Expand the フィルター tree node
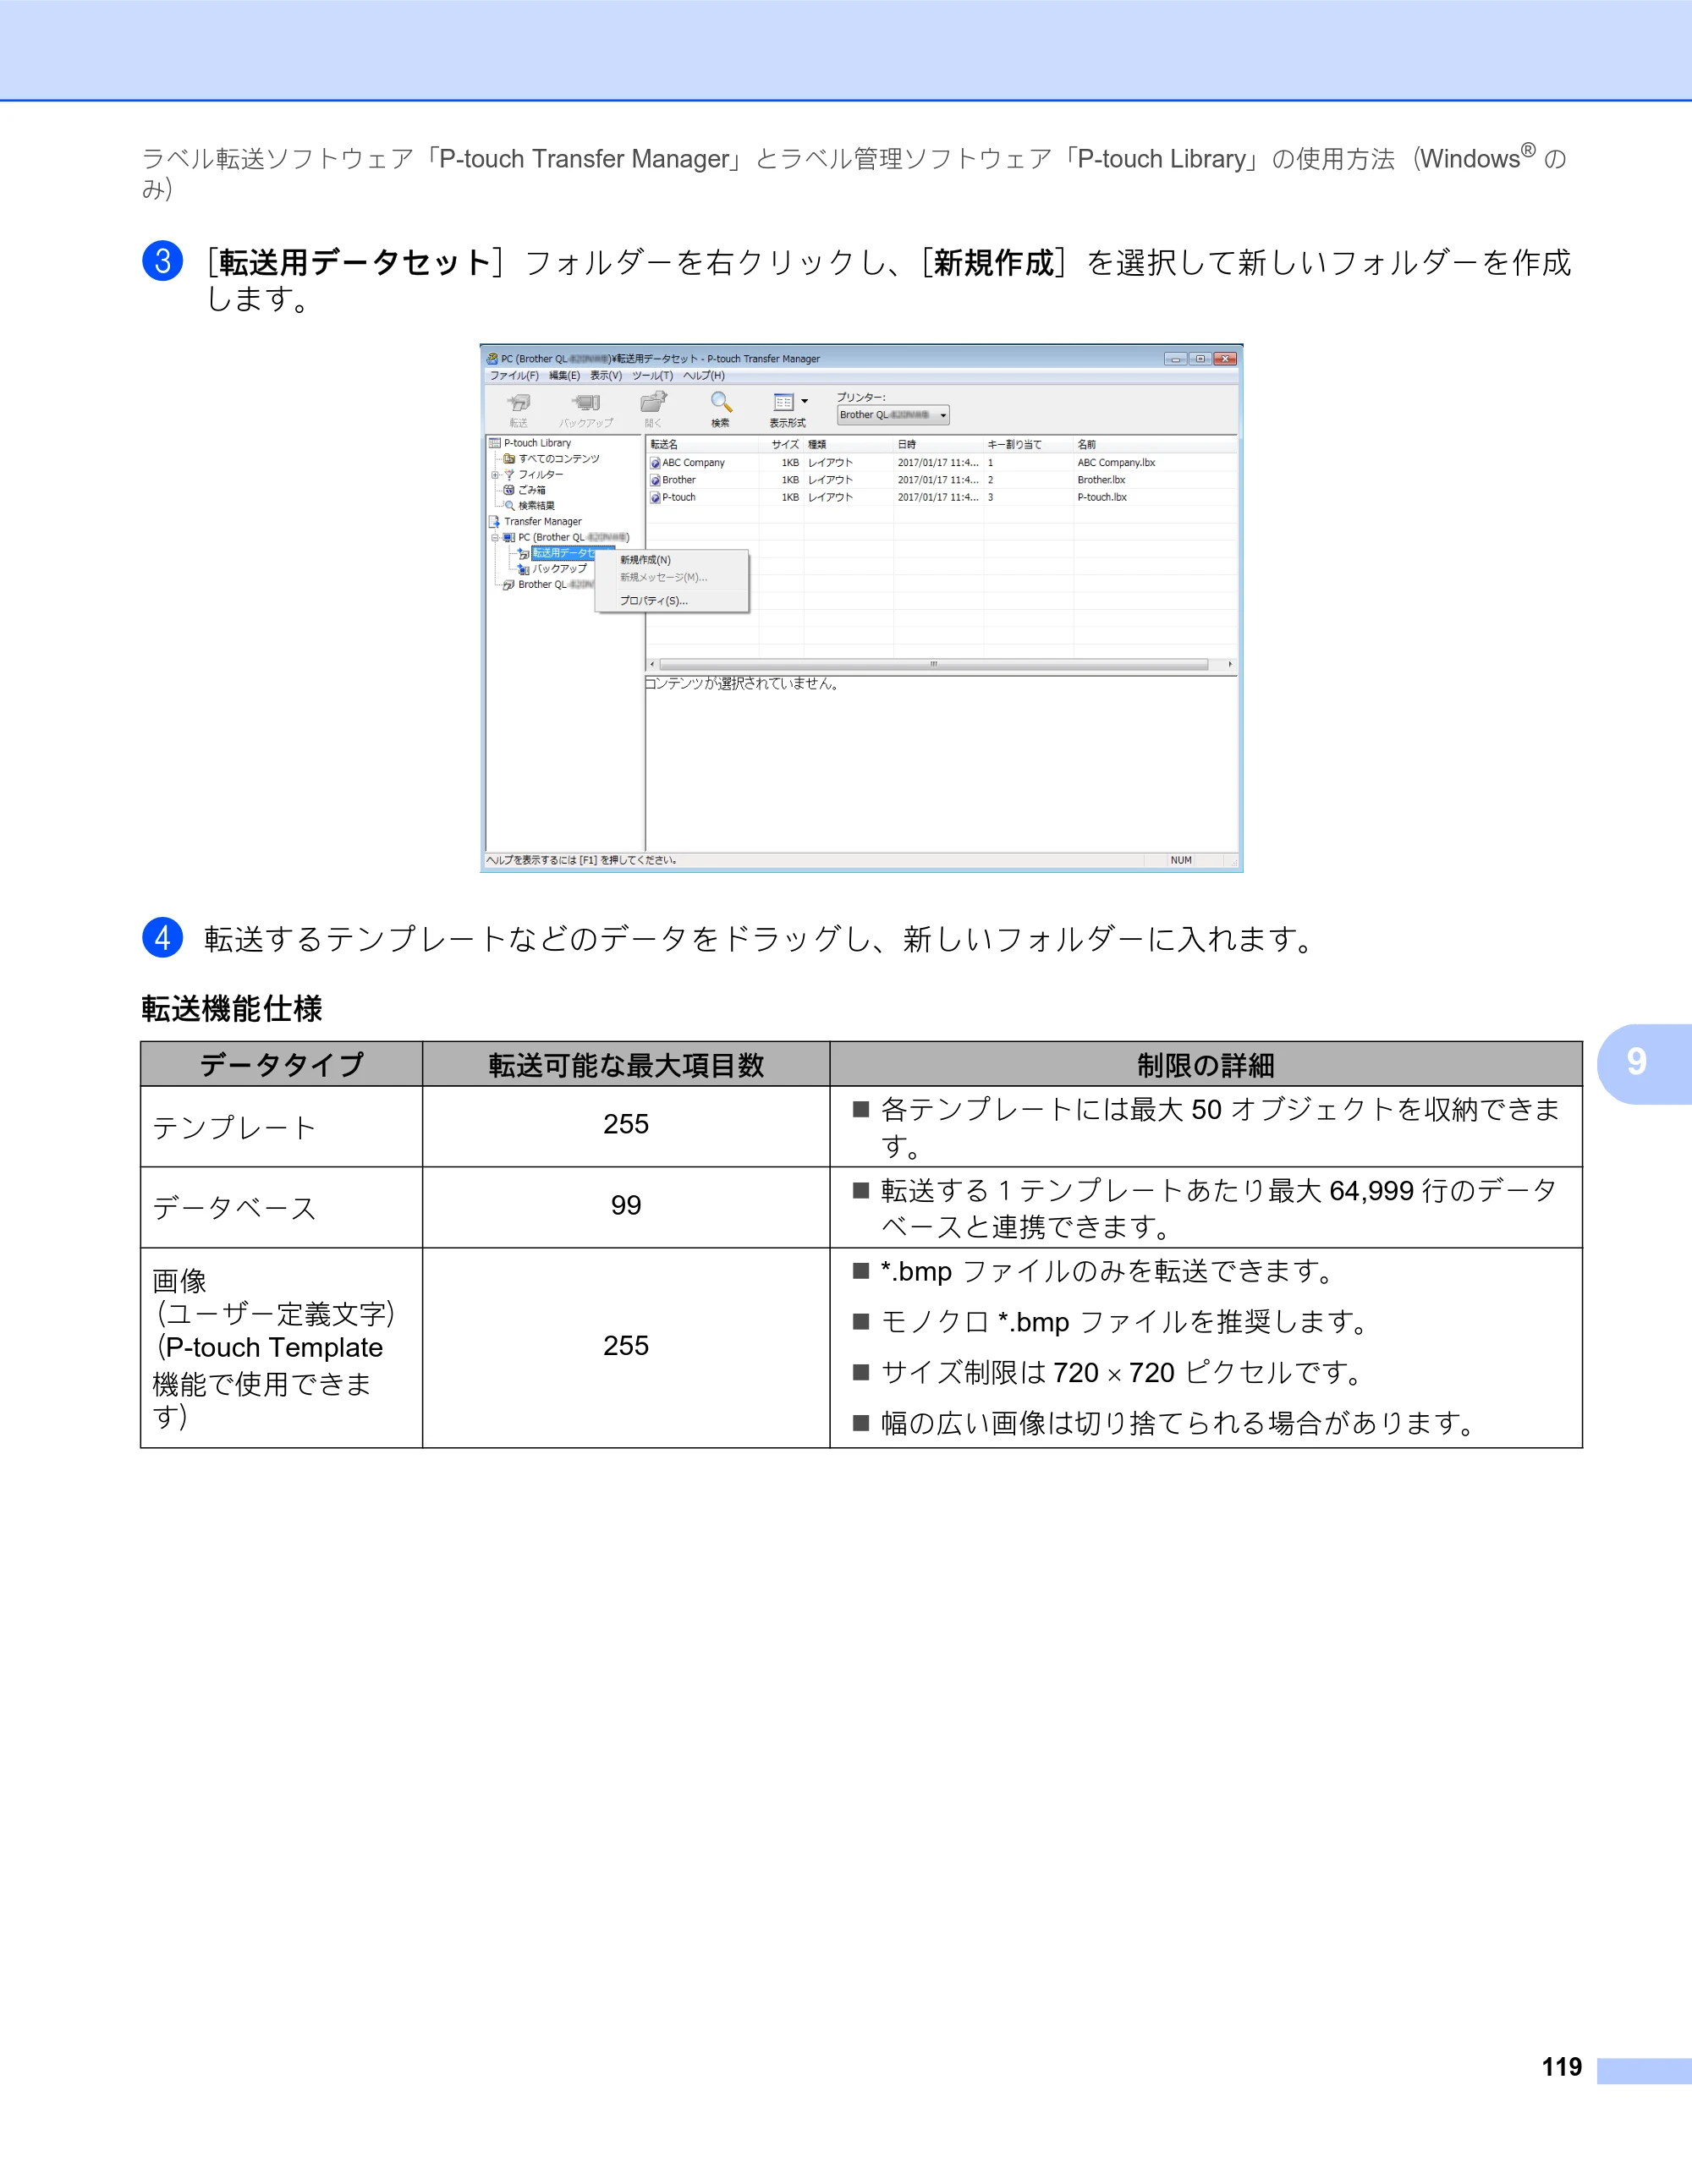Viewport: 1692px width, 2184px height. (494, 475)
